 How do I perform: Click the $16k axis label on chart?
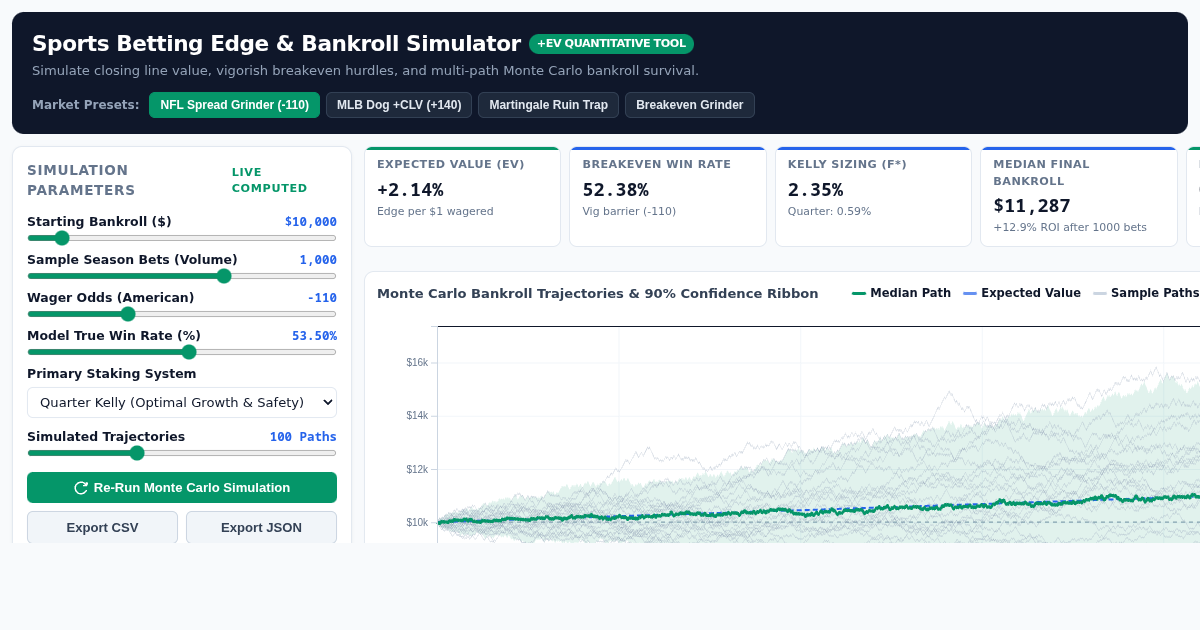tap(417, 362)
